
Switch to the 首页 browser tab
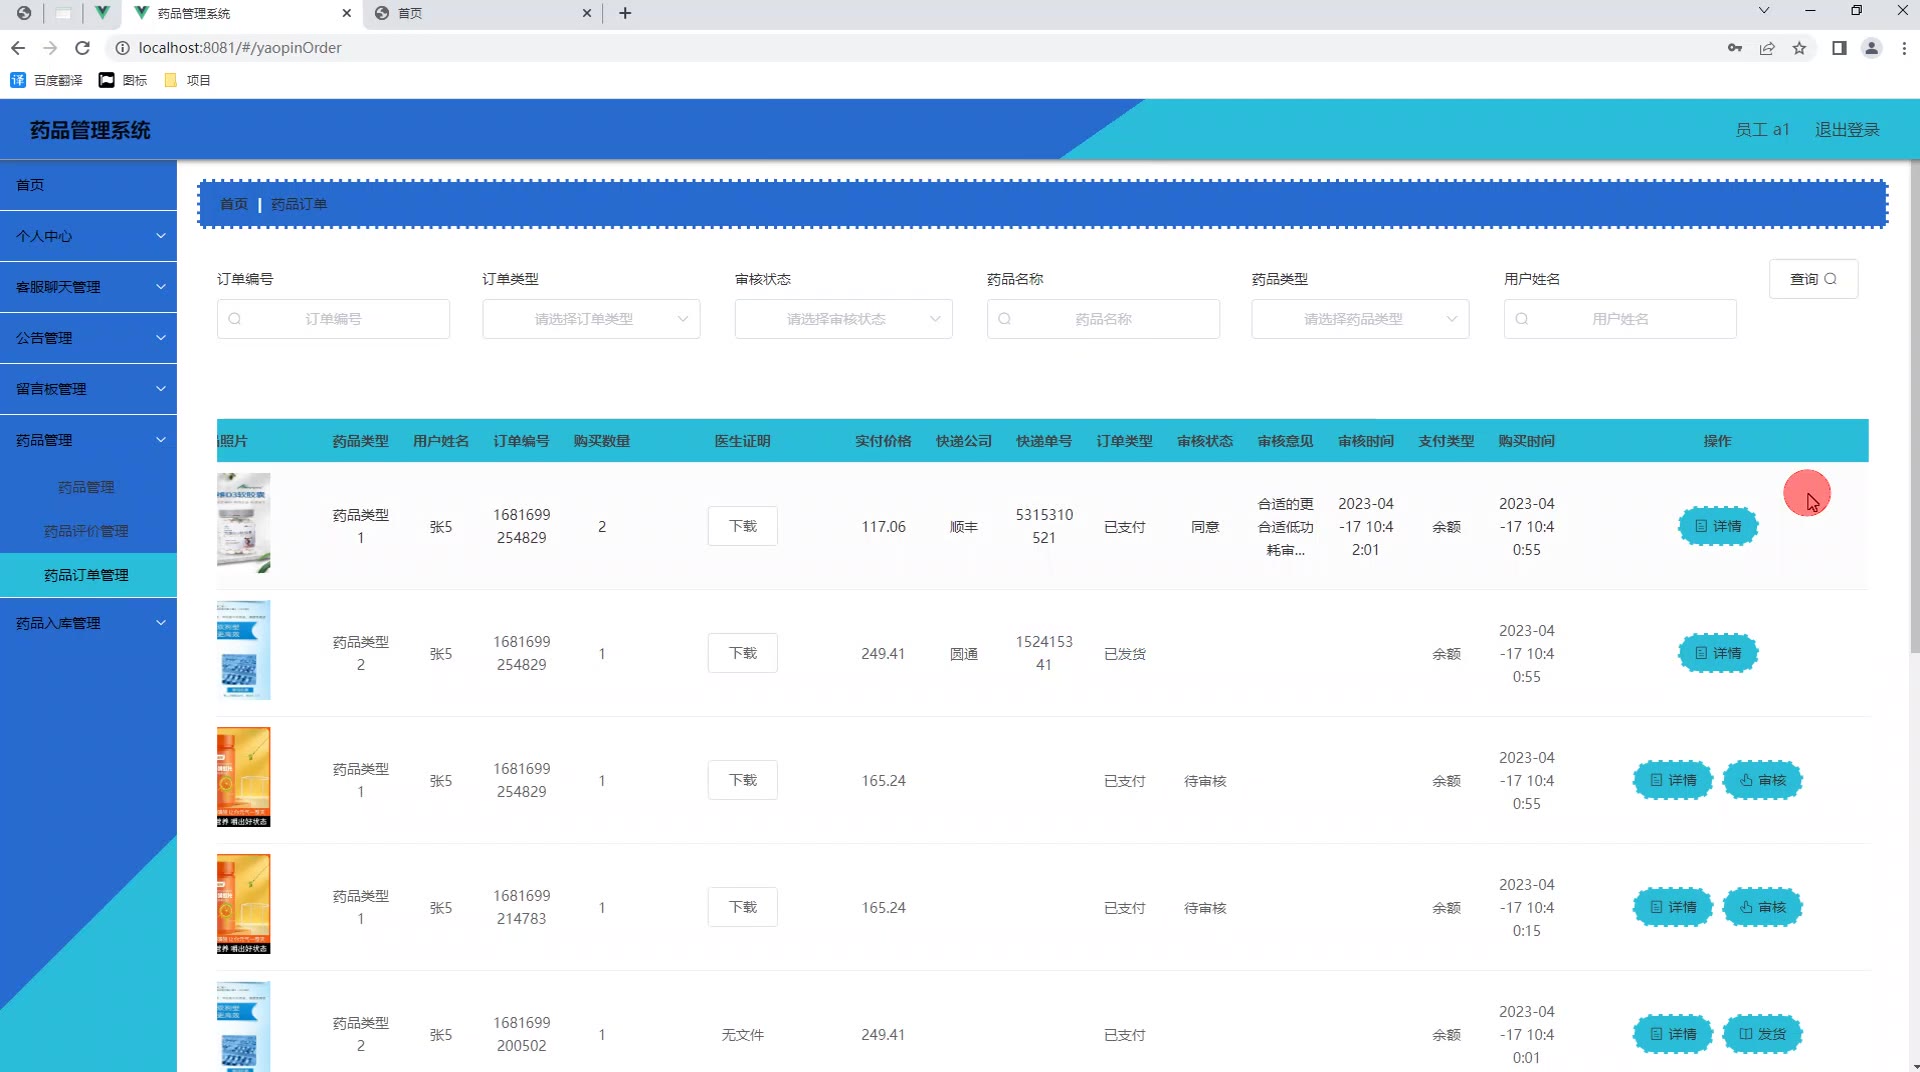point(480,13)
